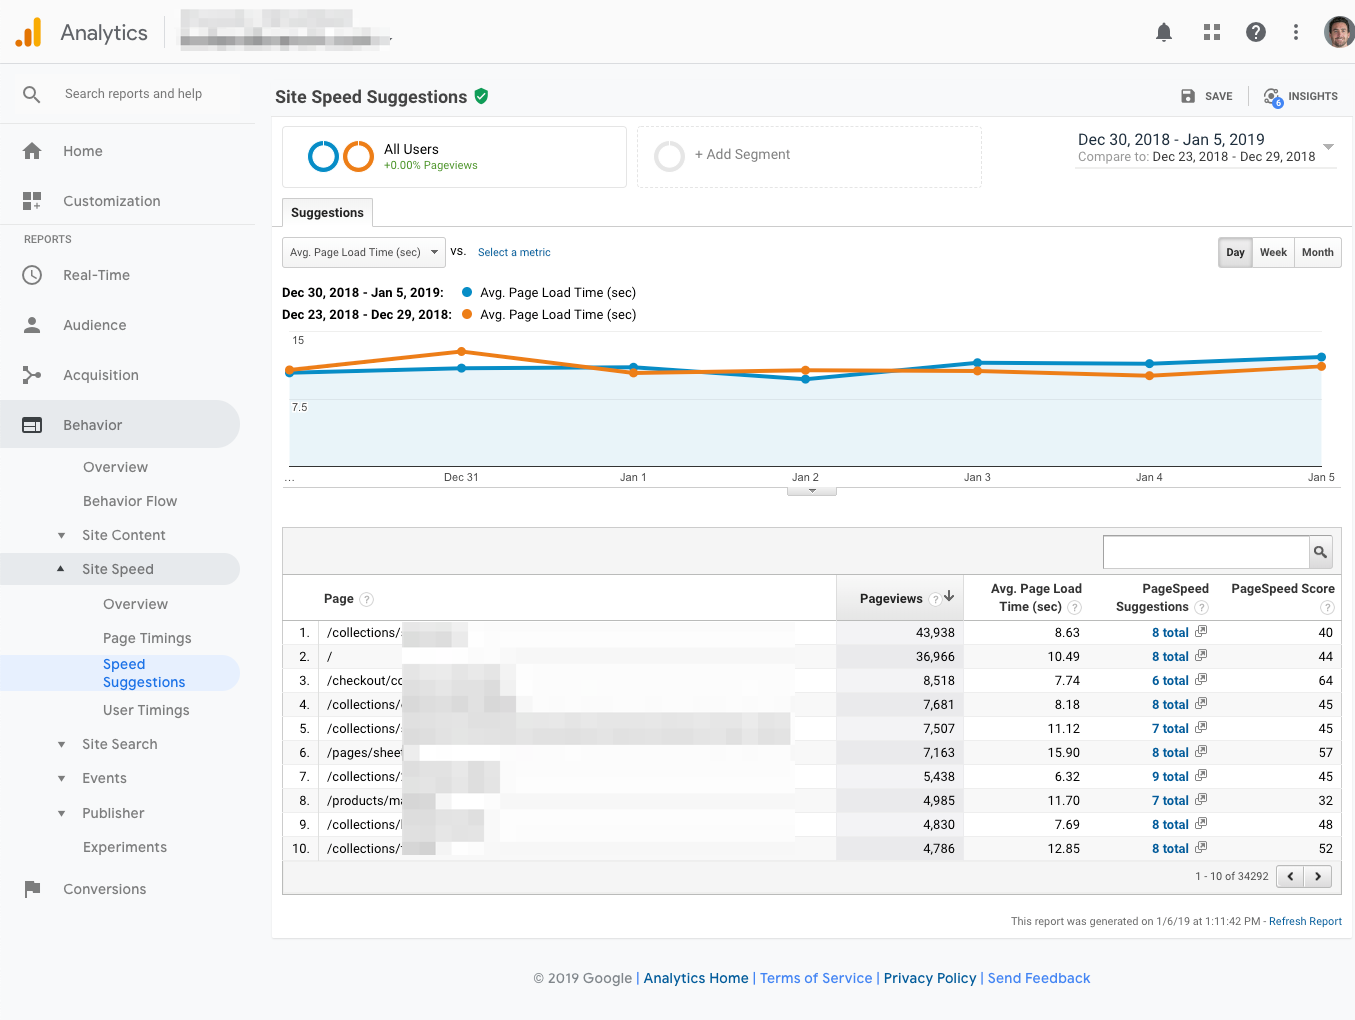Screen dimensions: 1355x1020
Task: Open the Page Timings report
Action: tap(147, 638)
